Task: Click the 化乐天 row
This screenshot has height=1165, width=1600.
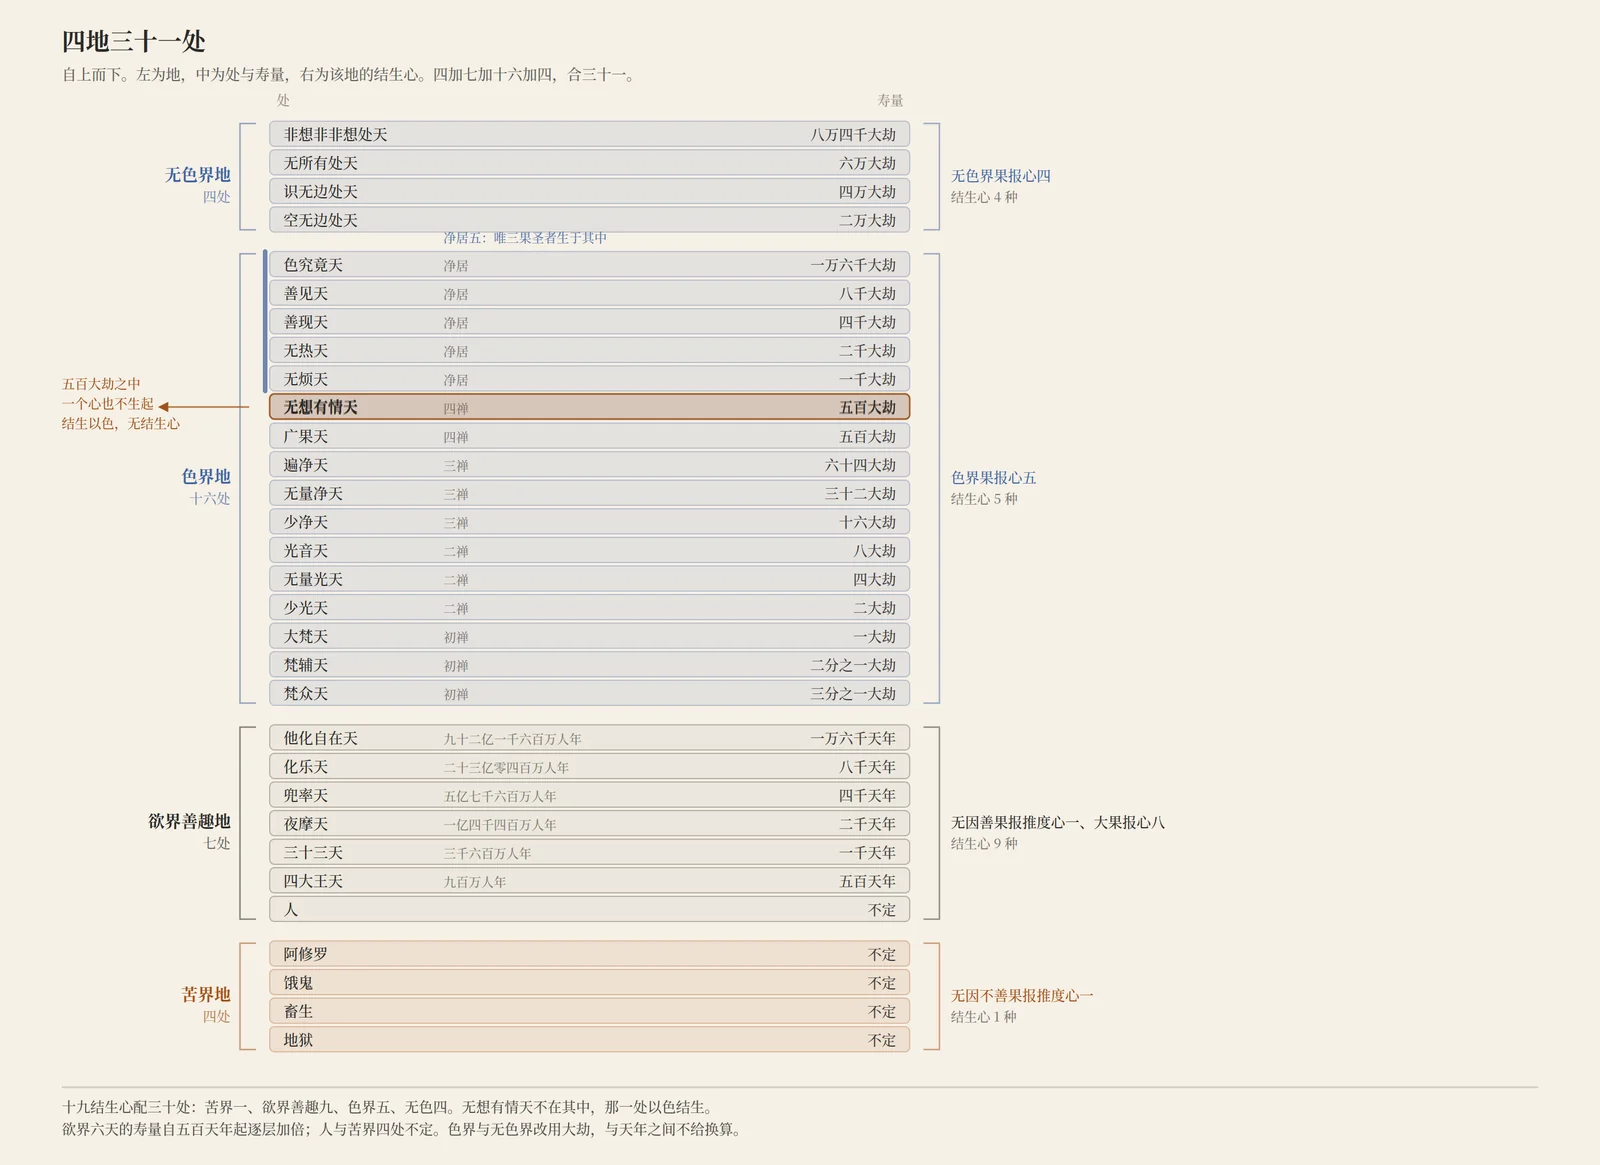Action: [589, 767]
